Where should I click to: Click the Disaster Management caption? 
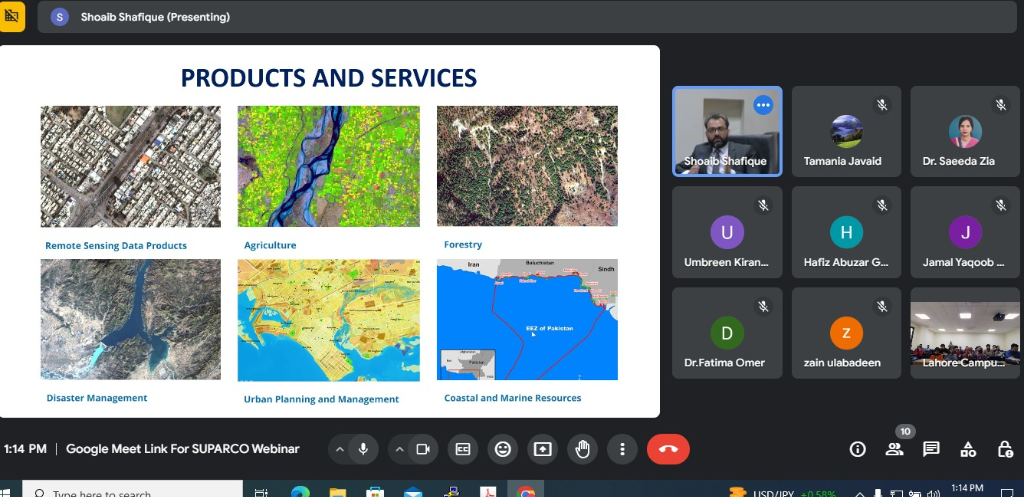pos(97,398)
